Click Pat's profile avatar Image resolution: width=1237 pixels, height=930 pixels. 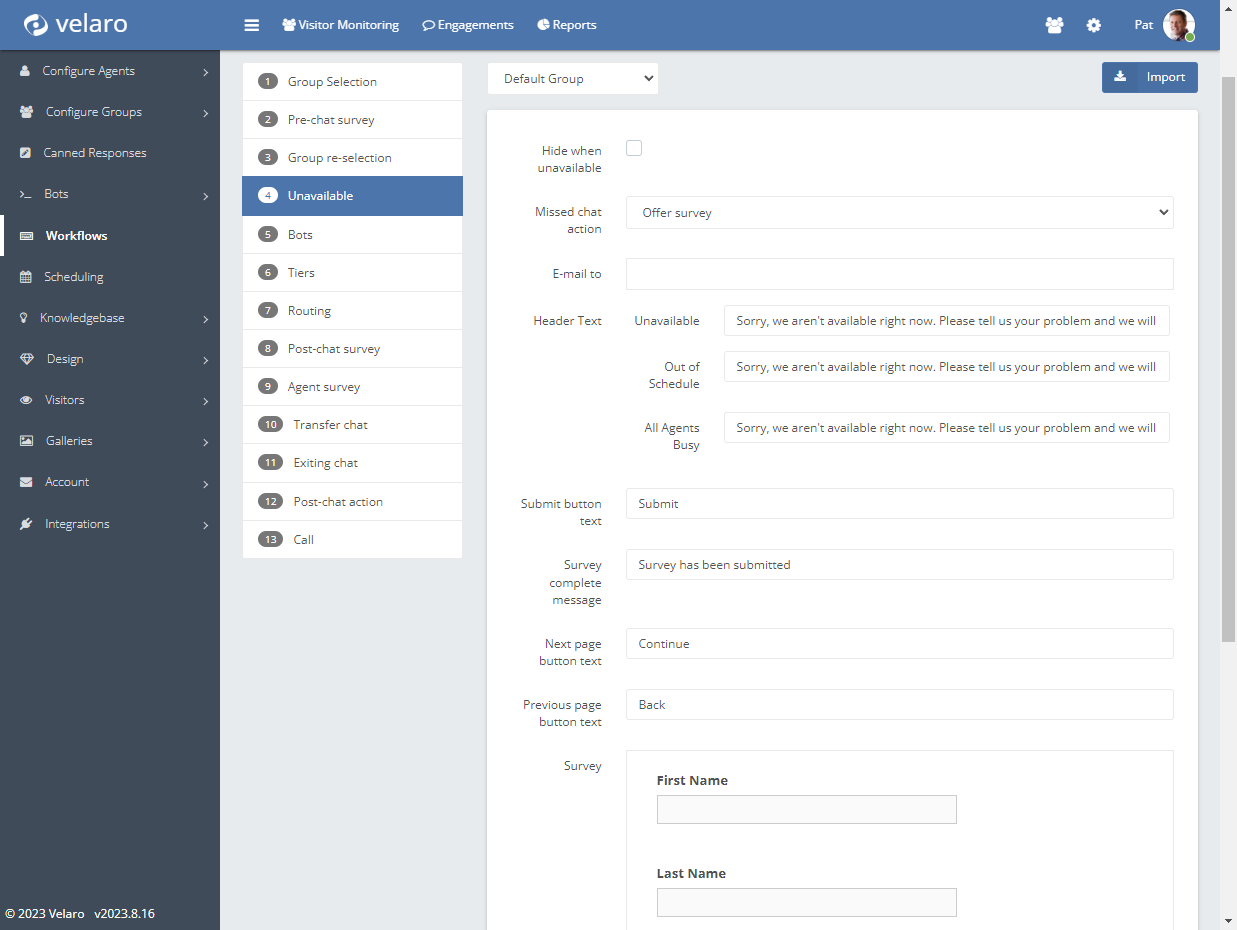point(1179,25)
